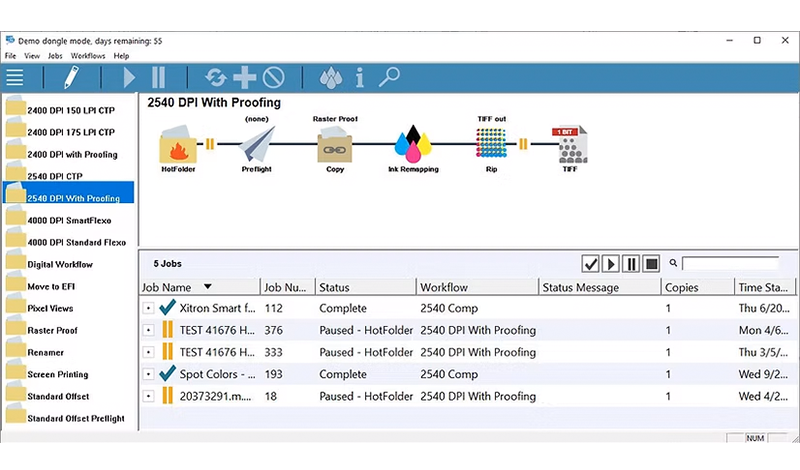Image resolution: width=800 pixels, height=470 pixels.
Task: Click the pause button in job list header
Action: click(631, 264)
